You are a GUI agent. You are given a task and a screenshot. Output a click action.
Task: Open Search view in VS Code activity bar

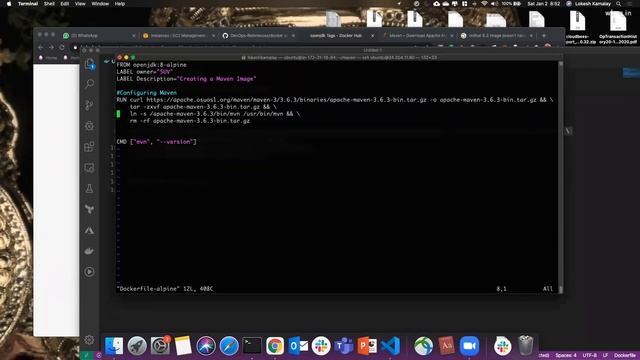click(x=89, y=84)
